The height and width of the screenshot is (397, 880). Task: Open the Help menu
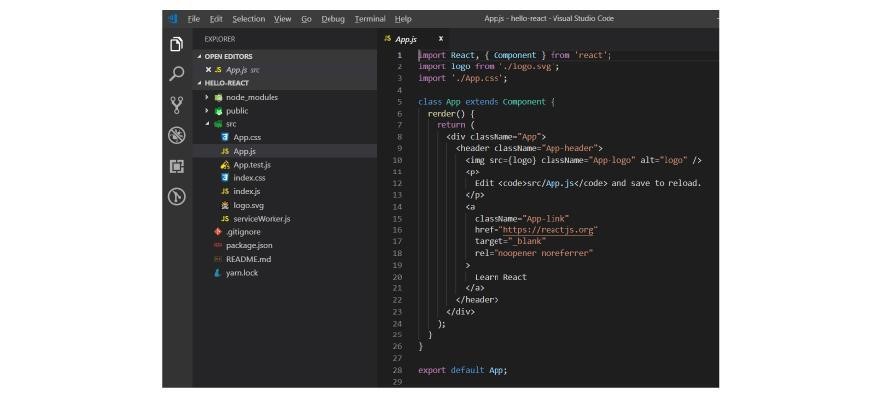[403, 19]
